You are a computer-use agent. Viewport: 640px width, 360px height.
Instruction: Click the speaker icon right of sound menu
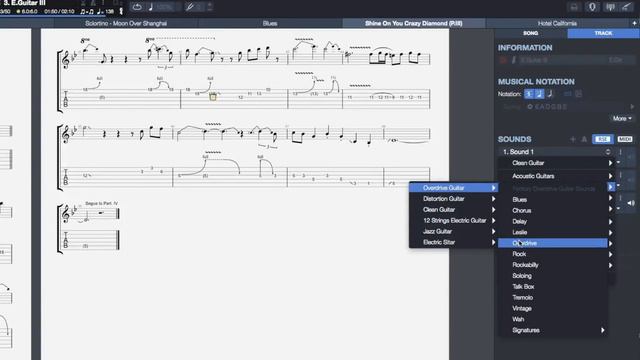click(x=631, y=203)
